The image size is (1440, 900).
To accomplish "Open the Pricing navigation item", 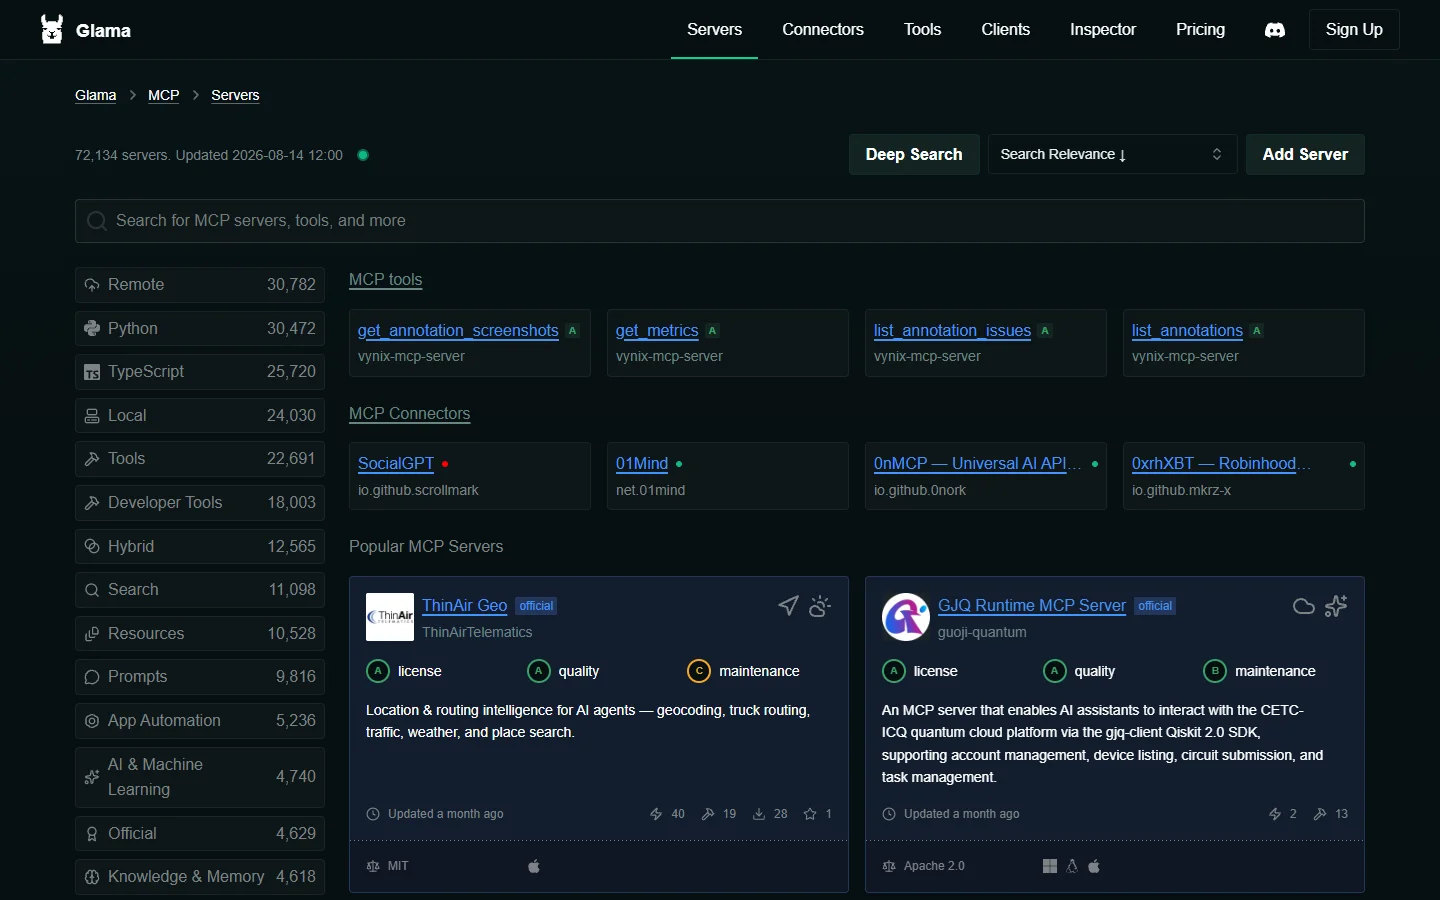I will click(x=1200, y=30).
